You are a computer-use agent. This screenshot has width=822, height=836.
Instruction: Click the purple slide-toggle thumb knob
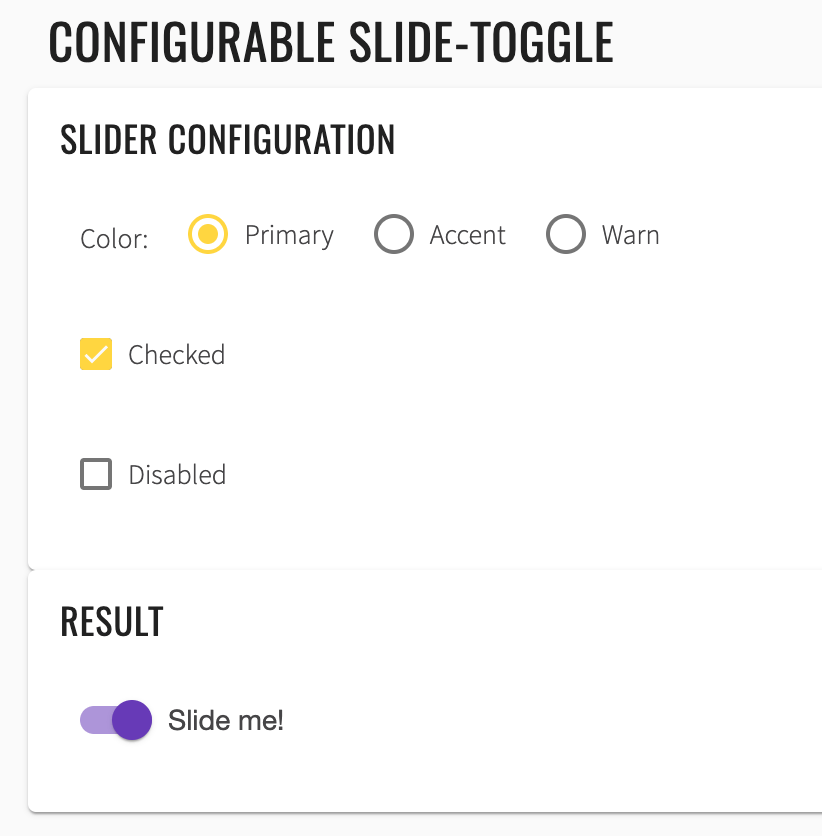pos(131,720)
